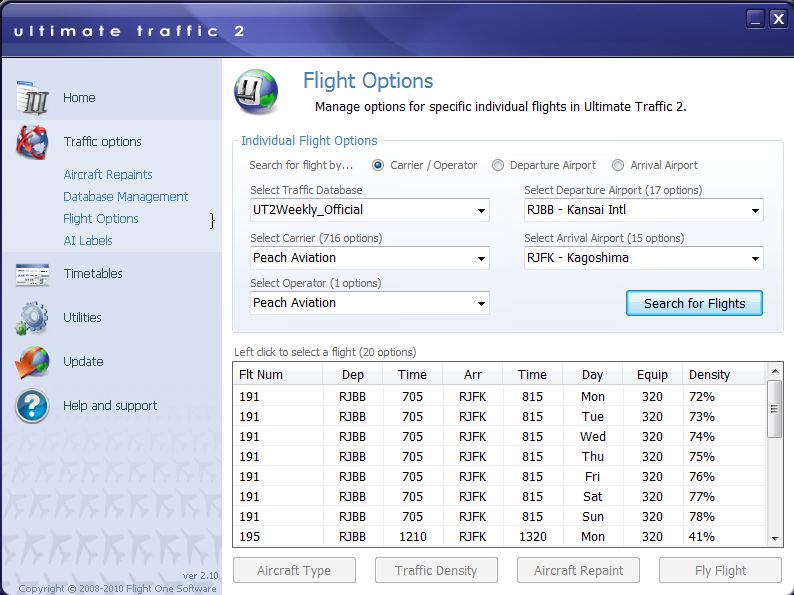Click the Equip column header
This screenshot has height=595, width=794.
point(652,375)
